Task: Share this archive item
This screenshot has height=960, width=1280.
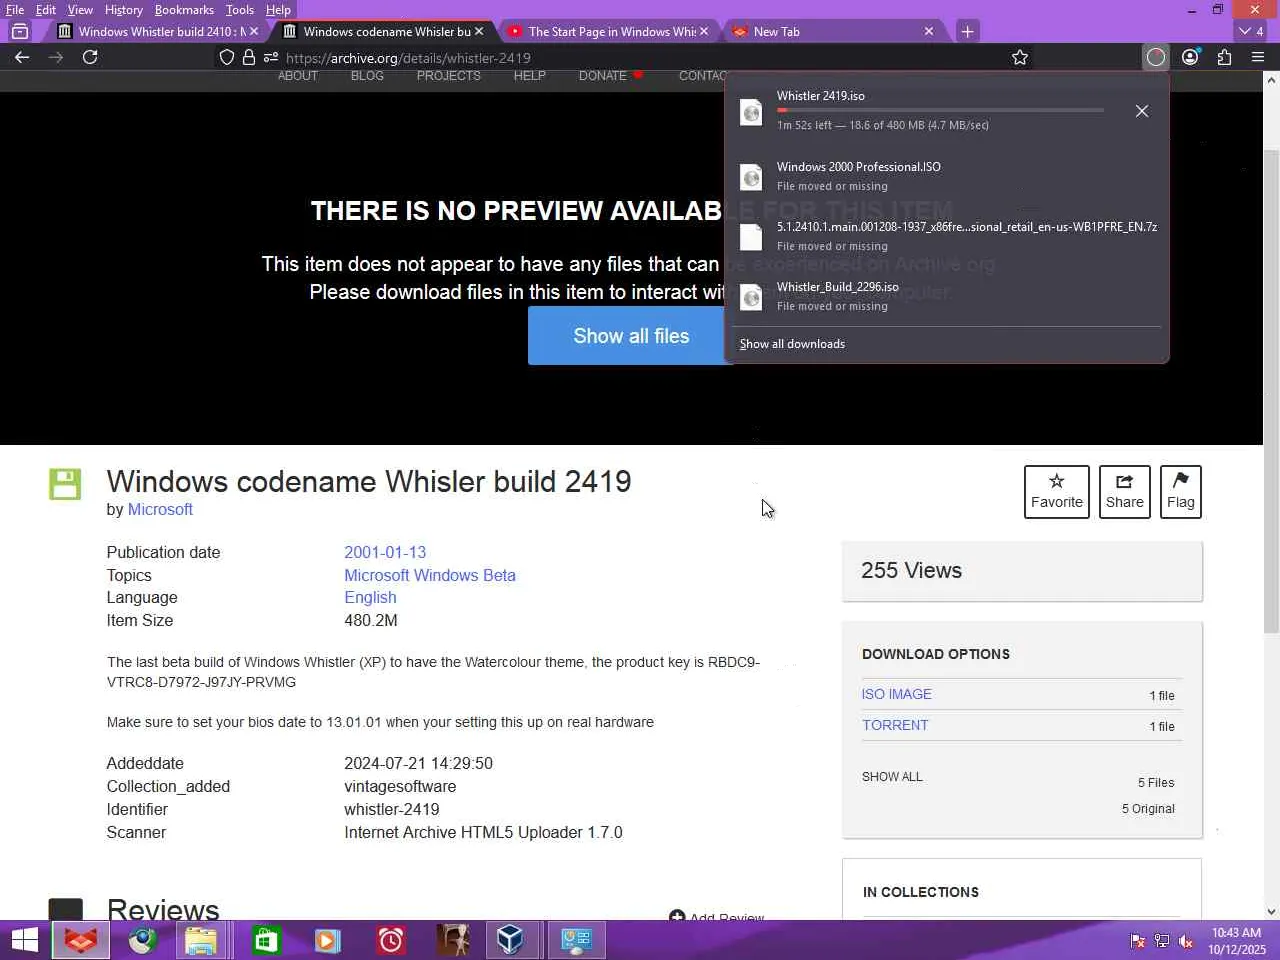Action: (x=1125, y=492)
